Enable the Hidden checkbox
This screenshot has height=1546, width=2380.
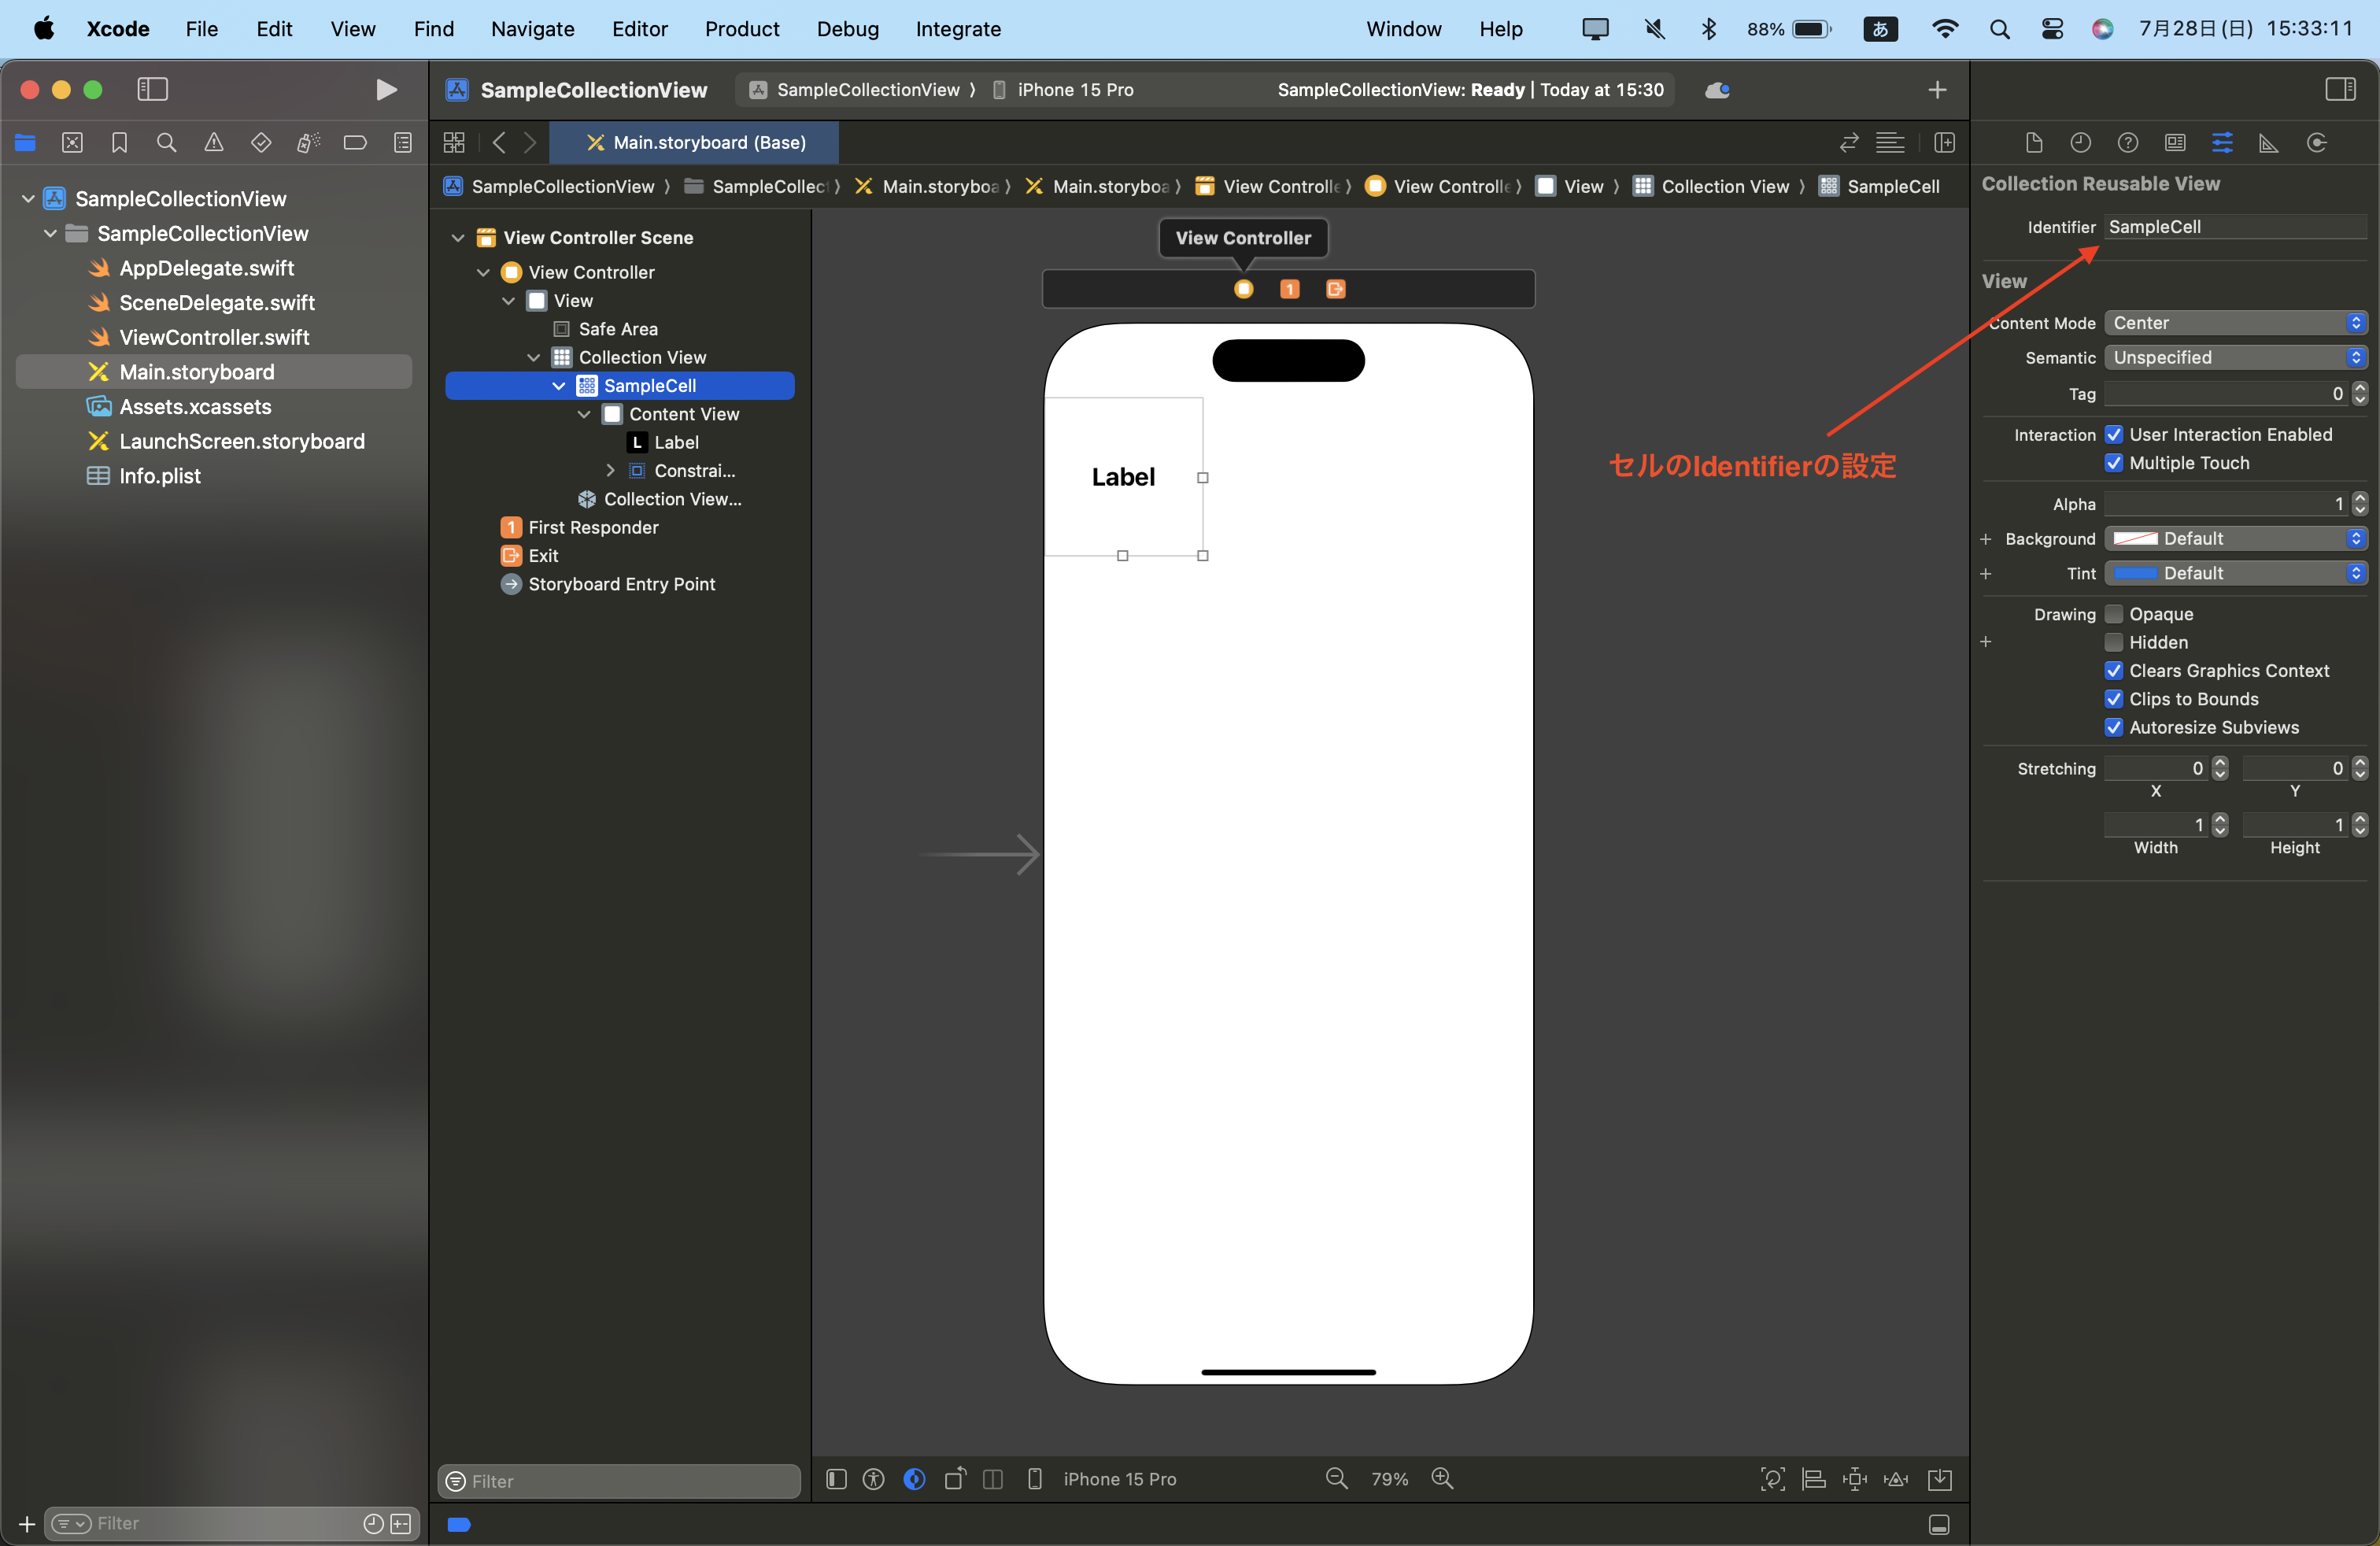coord(2114,642)
